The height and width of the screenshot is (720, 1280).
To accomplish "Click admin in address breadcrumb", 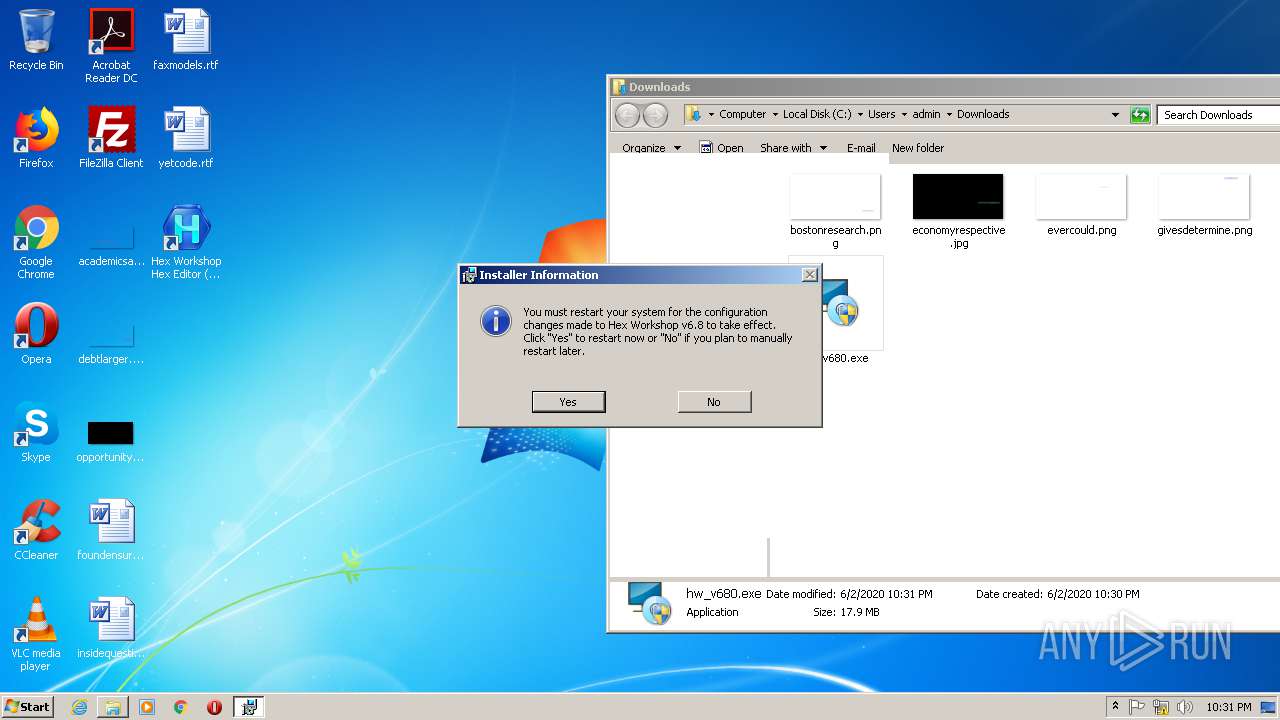I will (x=926, y=114).
